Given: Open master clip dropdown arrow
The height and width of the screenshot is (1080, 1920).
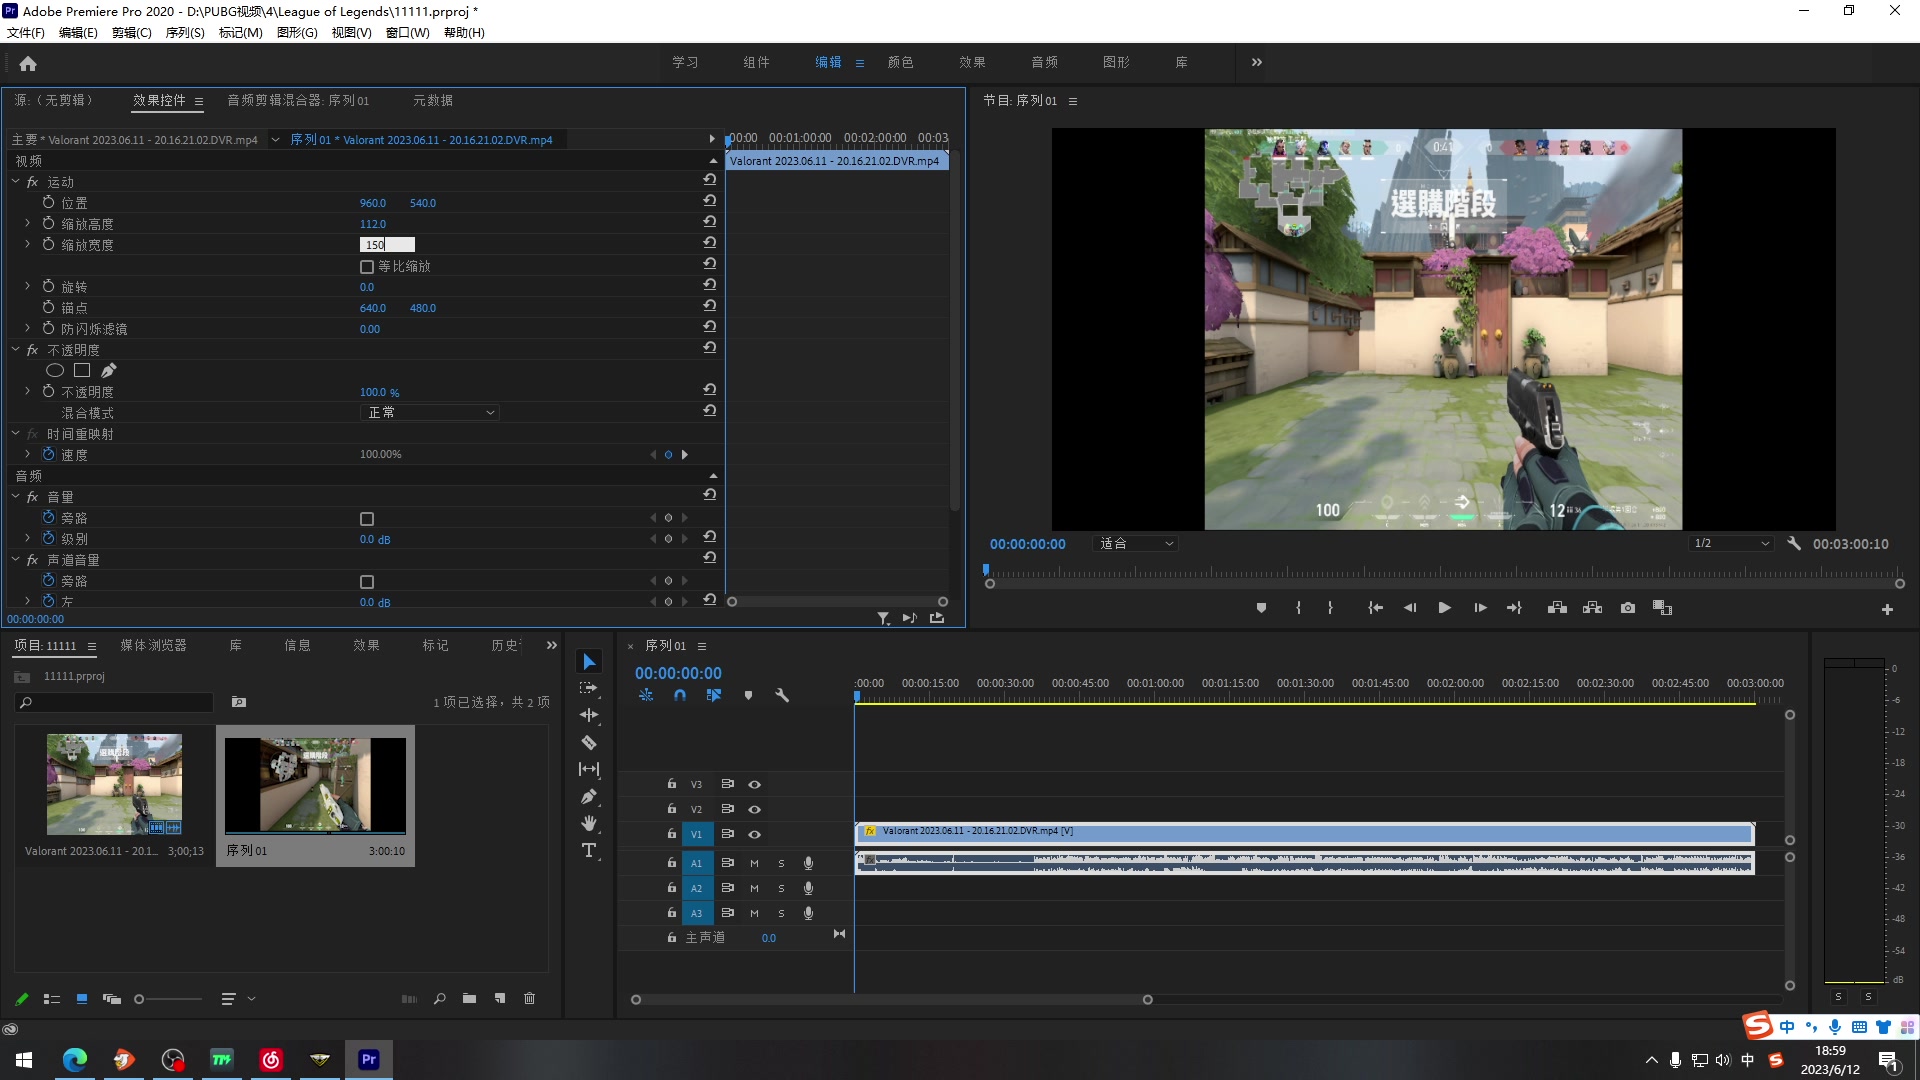Looking at the screenshot, I should point(275,140).
